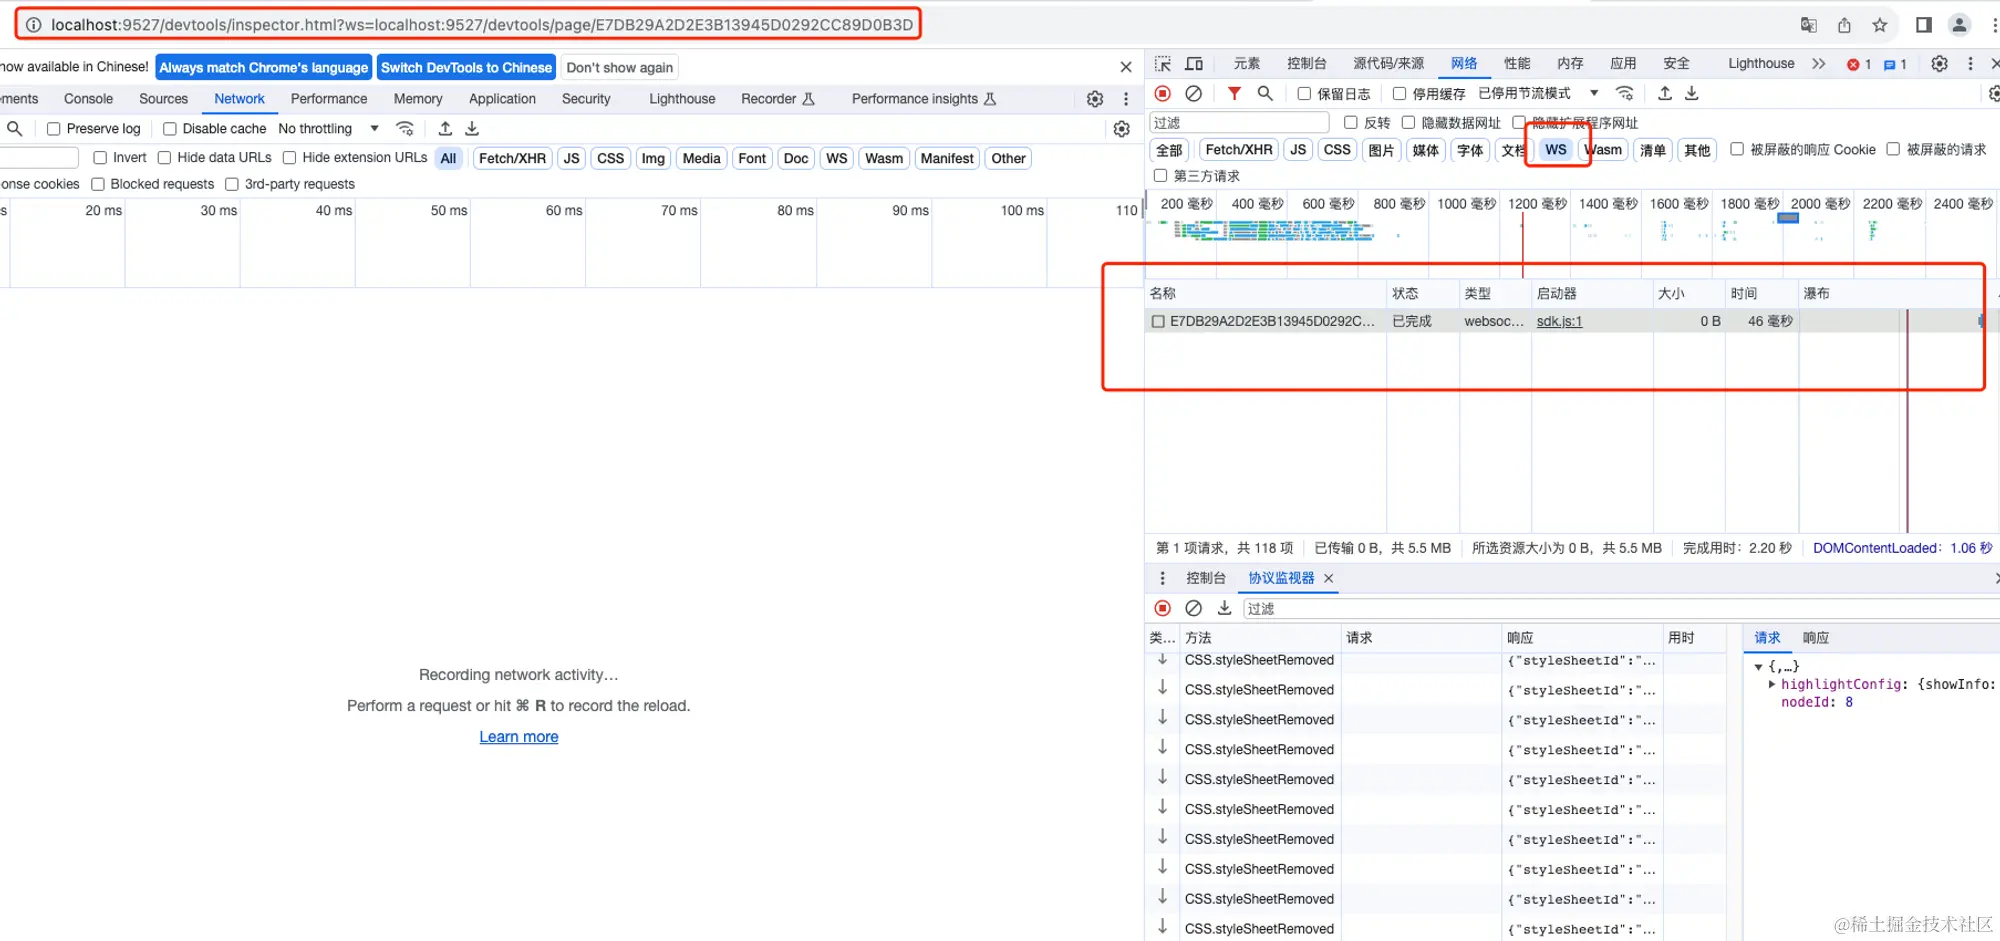Open sdk.js:1 initiator link
Viewport: 2000px width, 941px height.
point(1559,321)
